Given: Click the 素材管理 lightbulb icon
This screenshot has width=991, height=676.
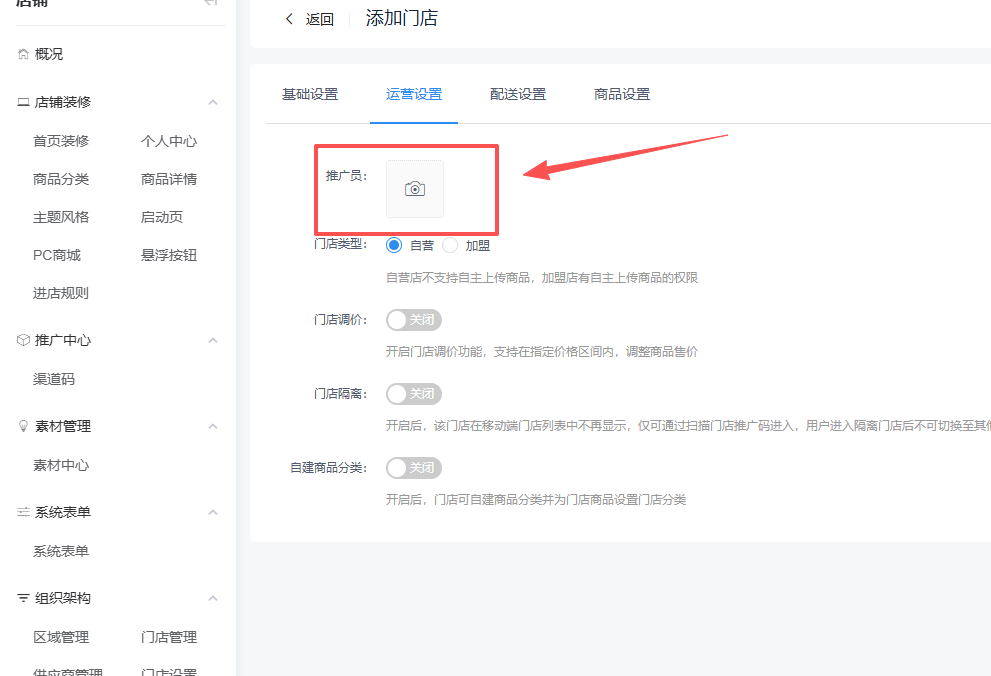Looking at the screenshot, I should point(23,427).
